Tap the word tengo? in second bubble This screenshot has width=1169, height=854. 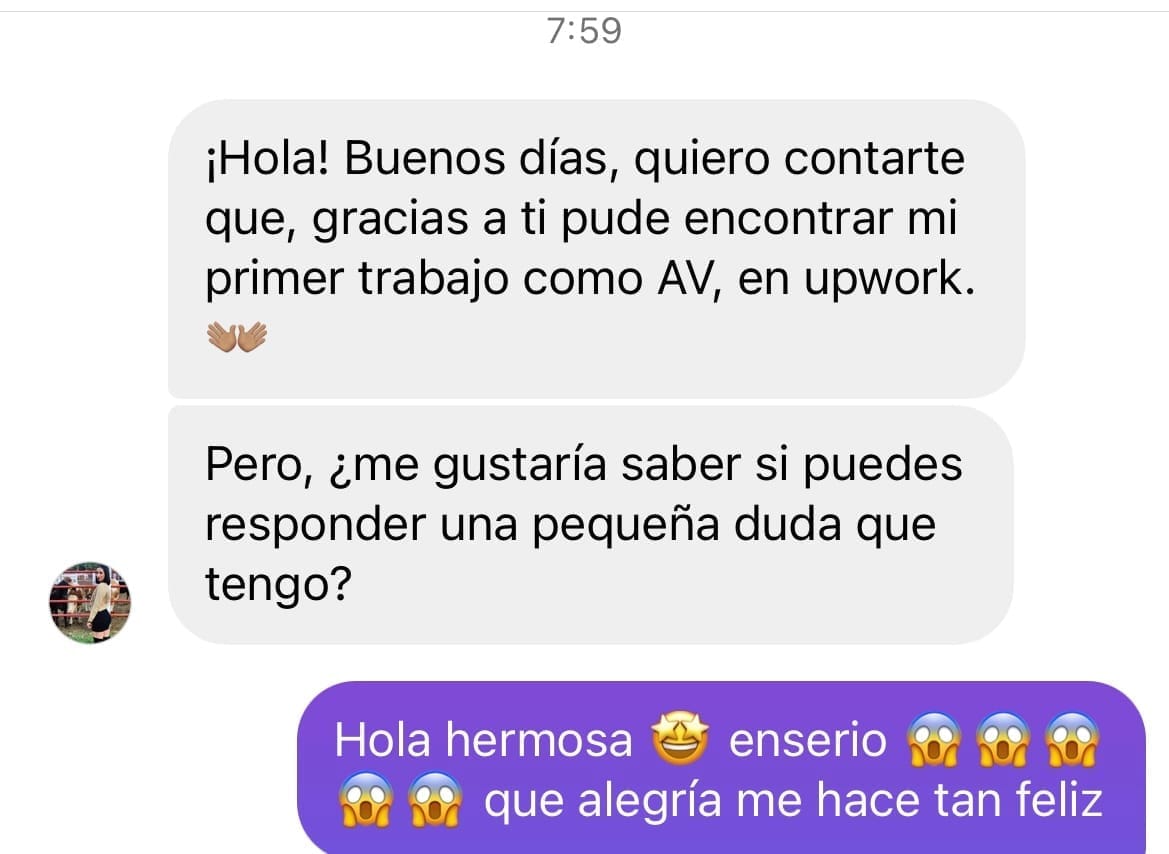pyautogui.click(x=278, y=585)
